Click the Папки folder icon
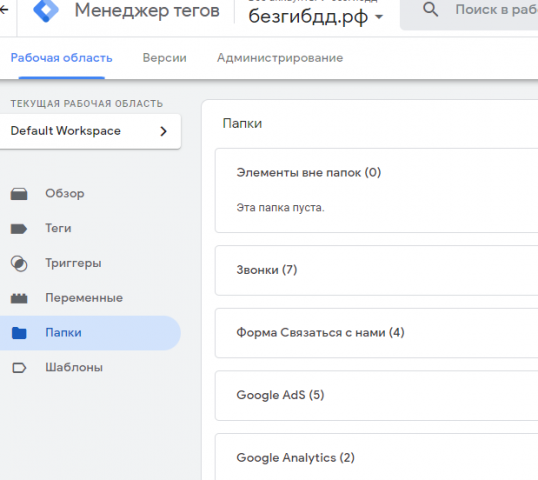The width and height of the screenshot is (538, 480). point(19,333)
